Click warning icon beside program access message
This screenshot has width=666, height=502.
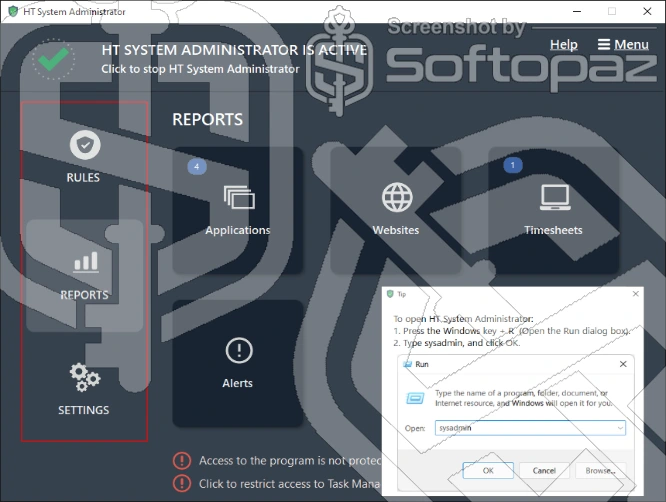coord(182,460)
